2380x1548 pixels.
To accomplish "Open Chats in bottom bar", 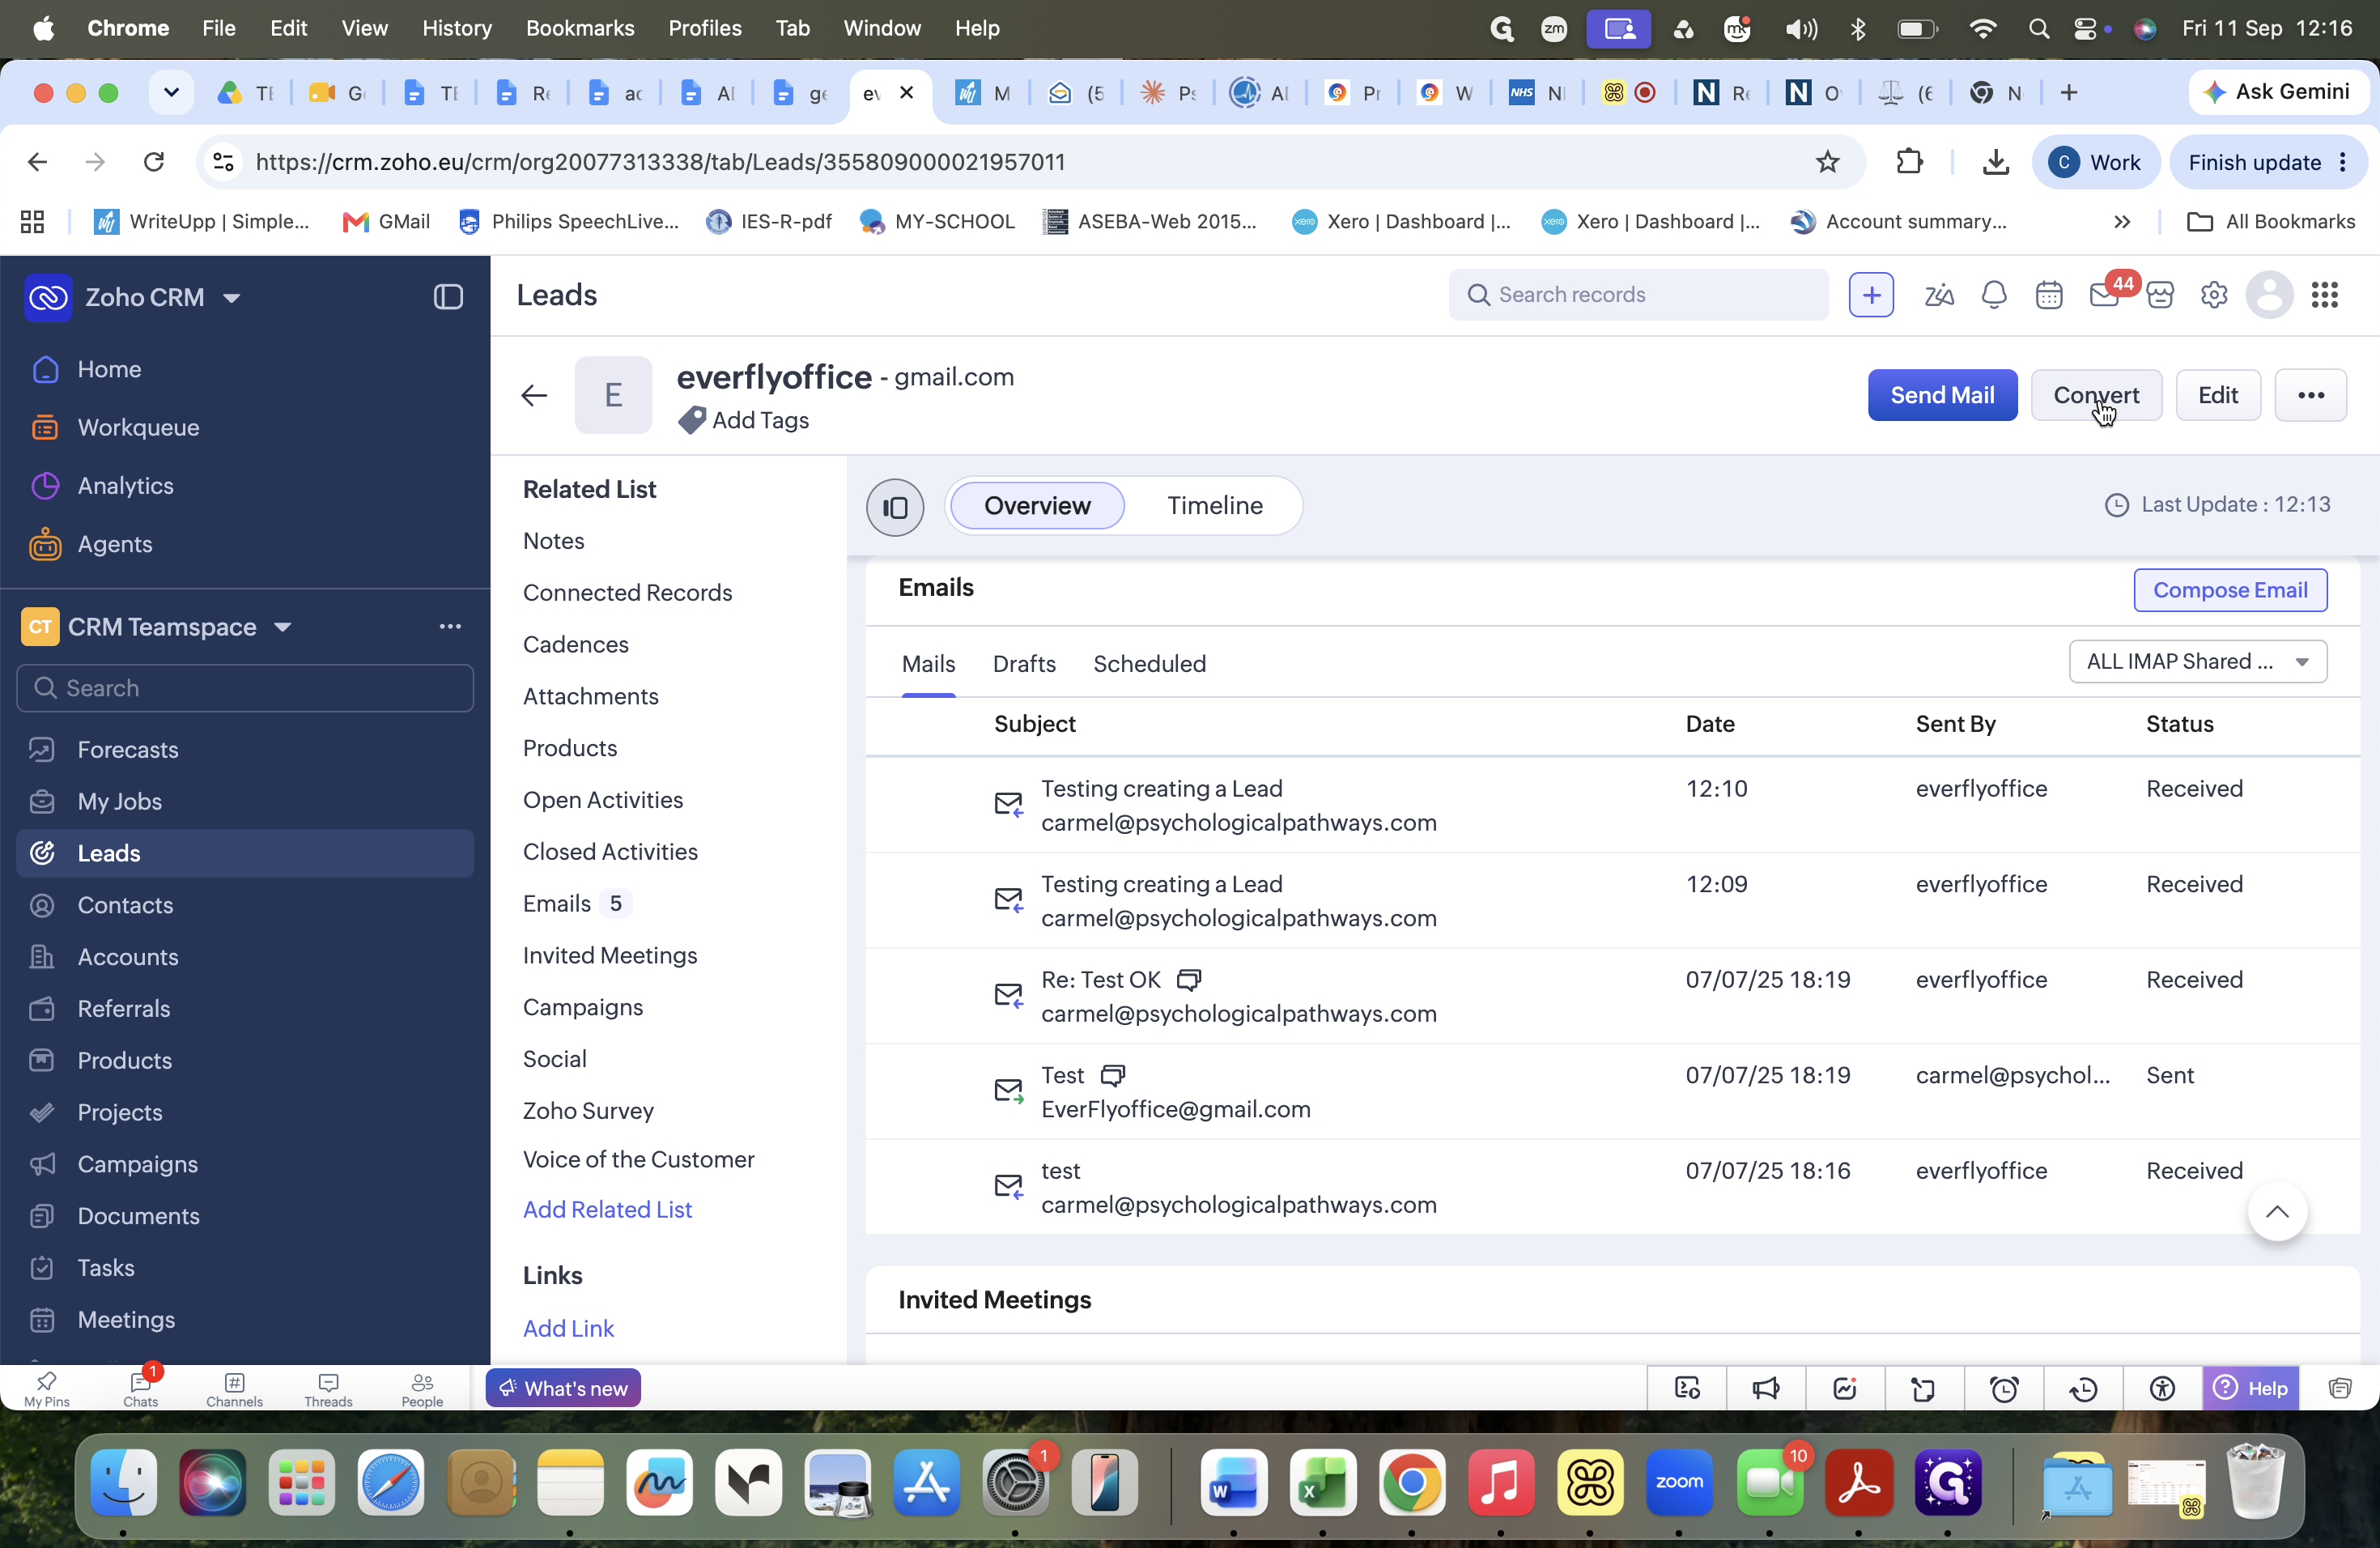I will point(140,1389).
